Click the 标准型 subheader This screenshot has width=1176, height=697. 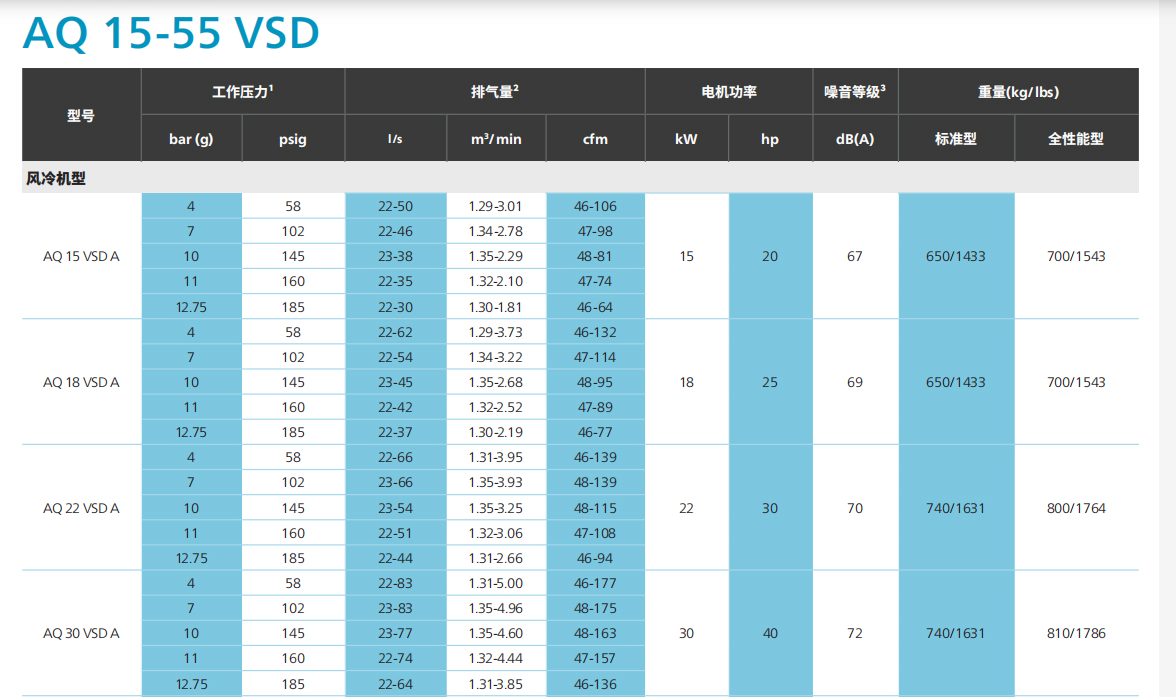pyautogui.click(x=956, y=139)
